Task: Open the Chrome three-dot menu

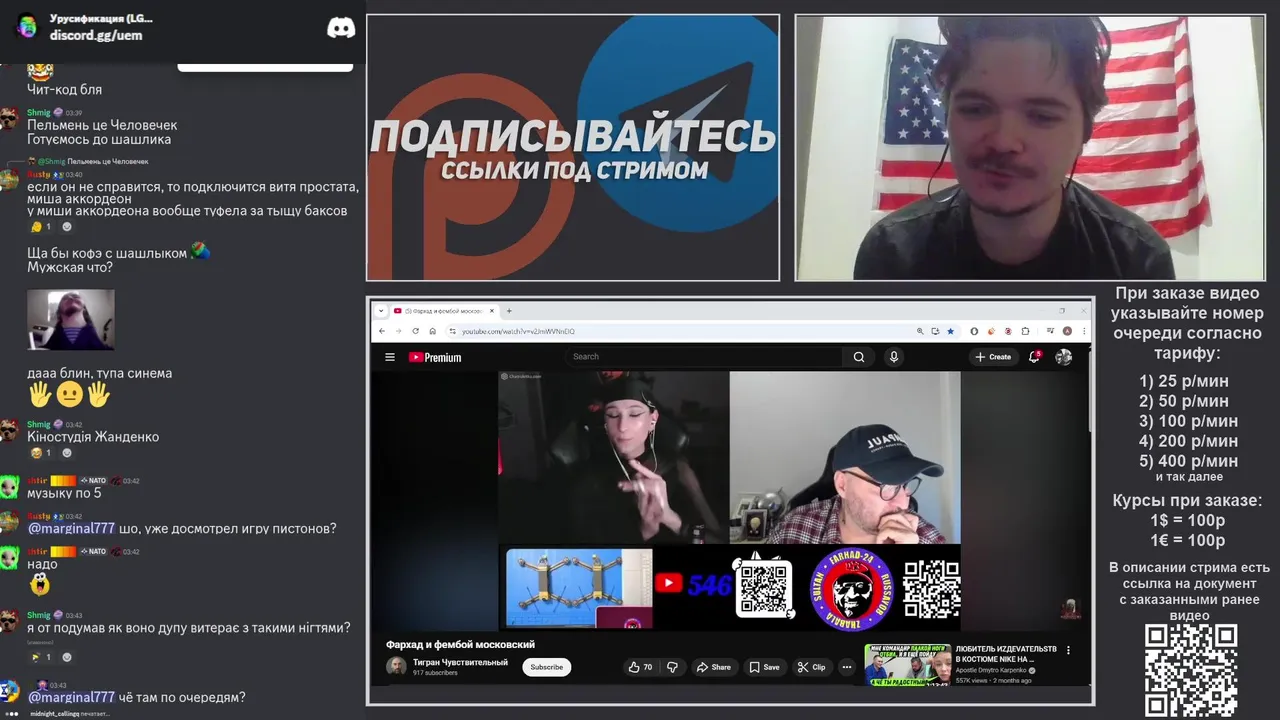Action: (1083, 331)
